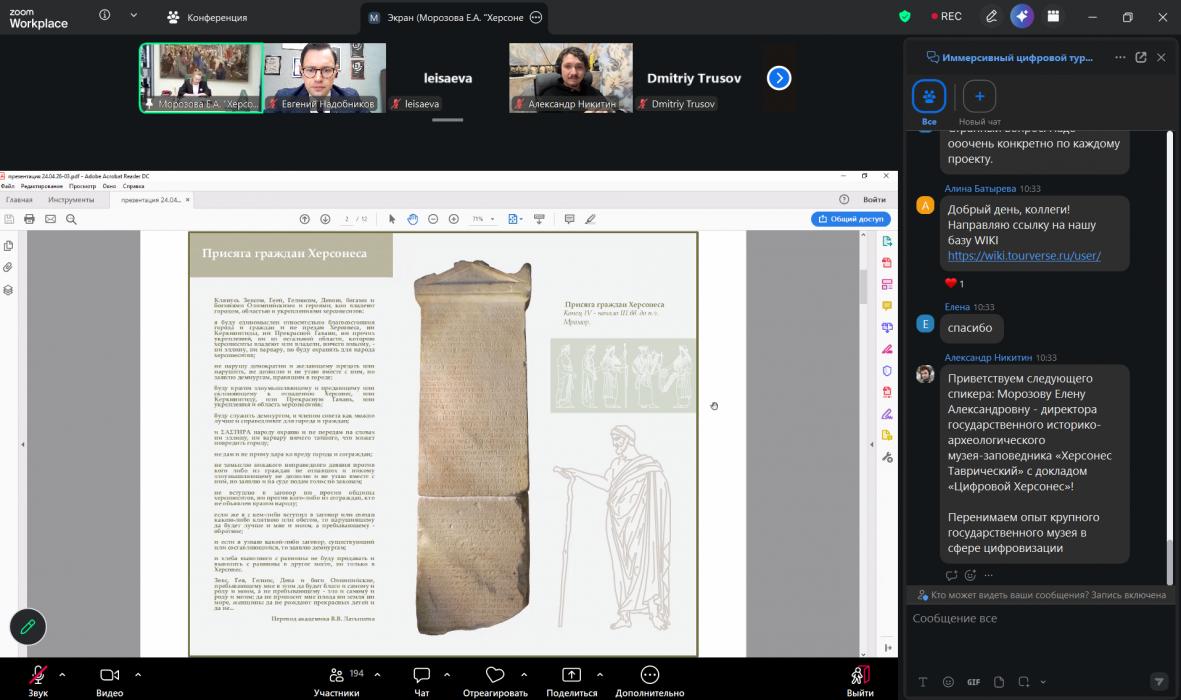The width and height of the screenshot is (1181, 700).
Task: Open the annotation pencil icon in title bar
Action: click(991, 16)
